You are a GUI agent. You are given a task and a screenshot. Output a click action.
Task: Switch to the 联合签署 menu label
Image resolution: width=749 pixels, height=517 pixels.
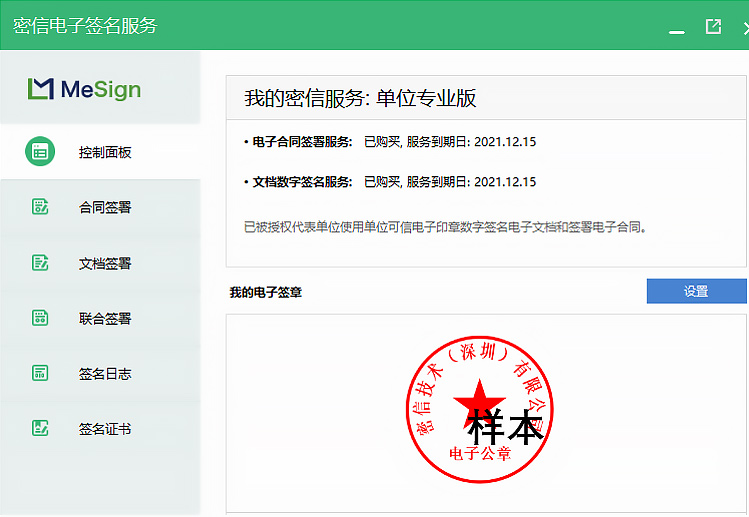point(105,319)
